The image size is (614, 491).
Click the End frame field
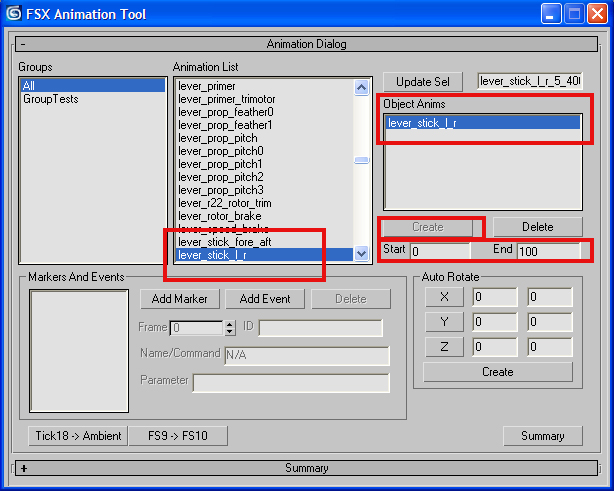tap(549, 251)
